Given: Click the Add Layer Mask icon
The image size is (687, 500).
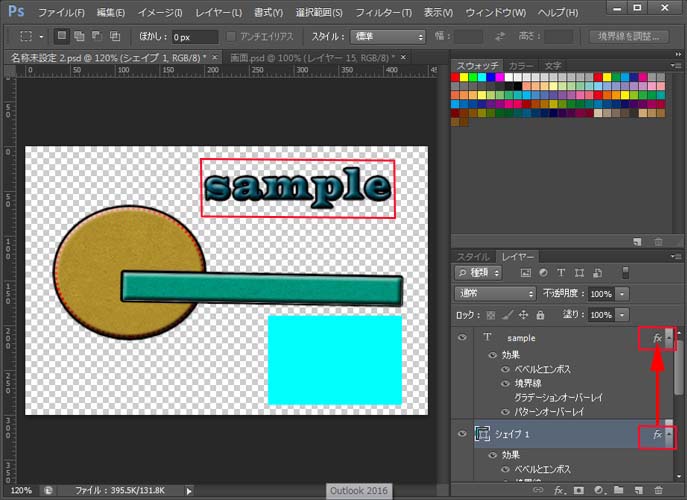Looking at the screenshot, I should 579,490.
